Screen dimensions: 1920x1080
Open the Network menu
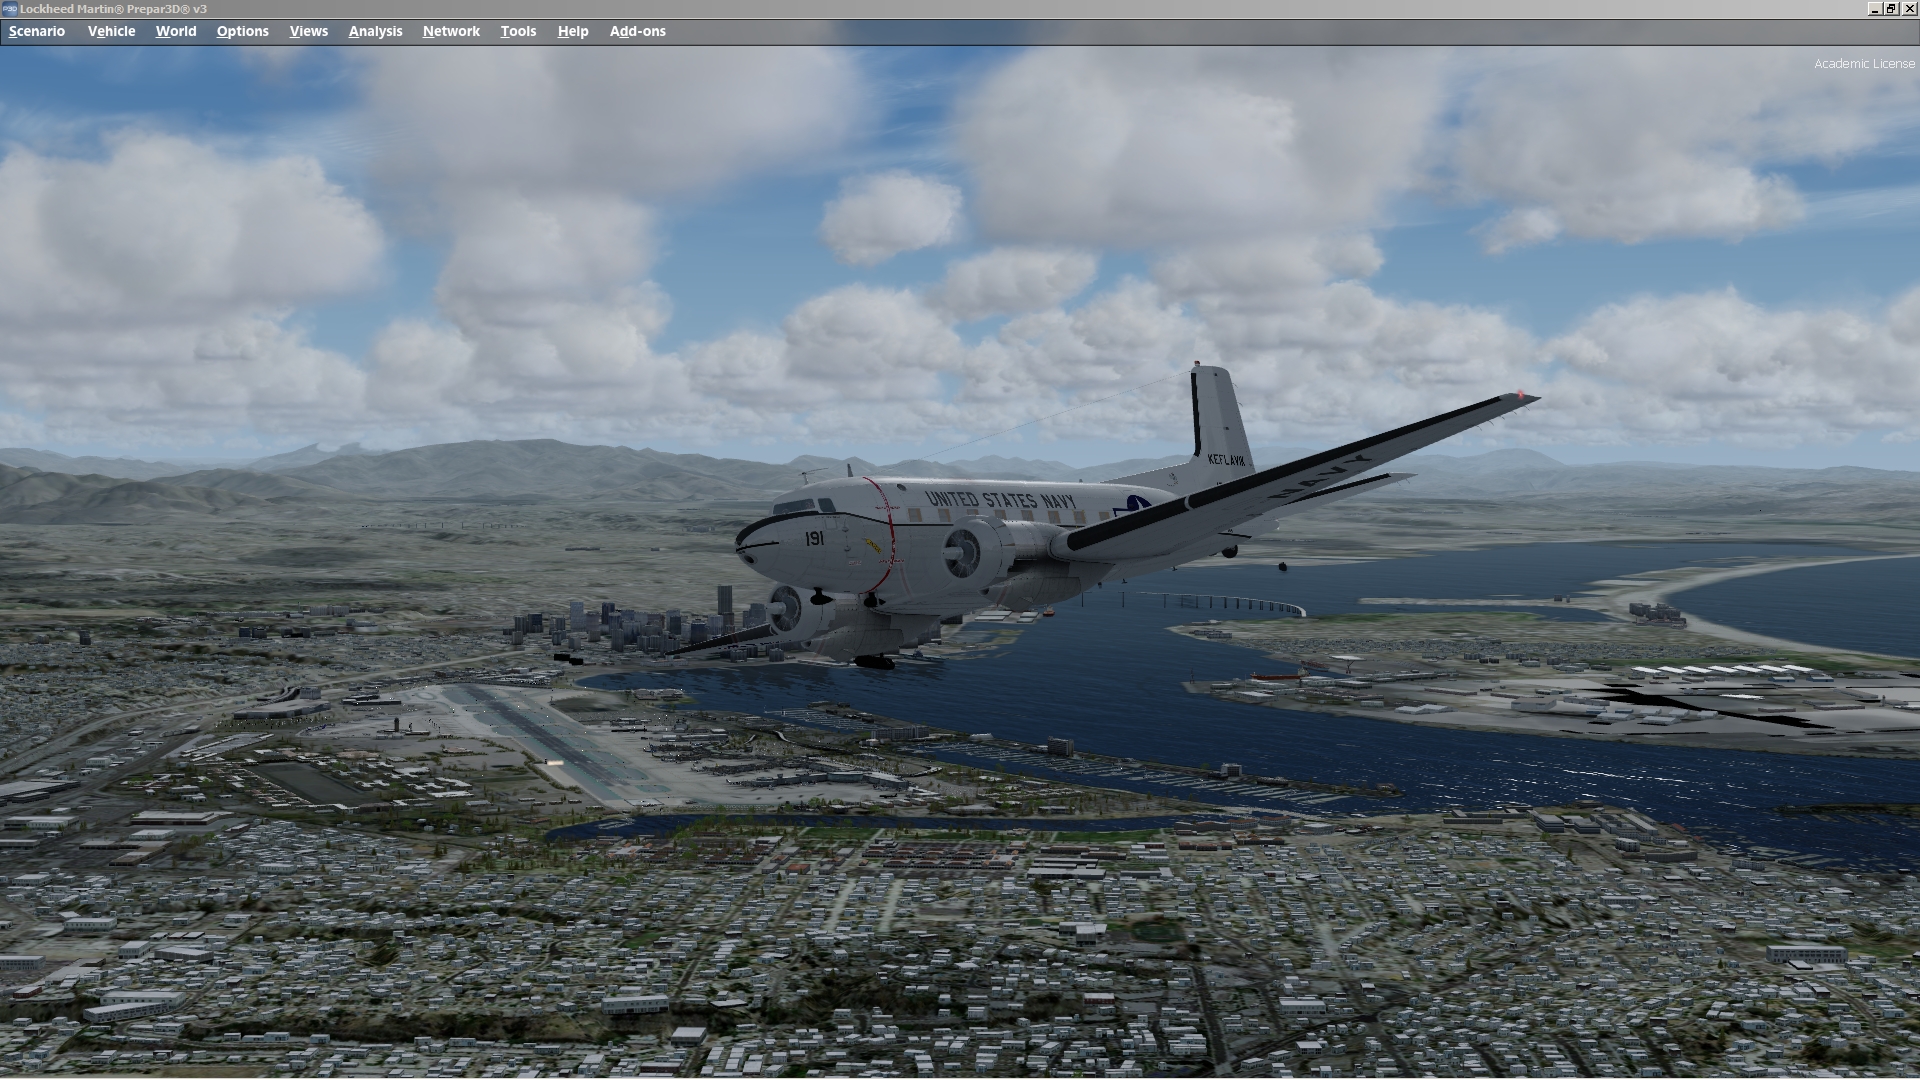click(451, 31)
